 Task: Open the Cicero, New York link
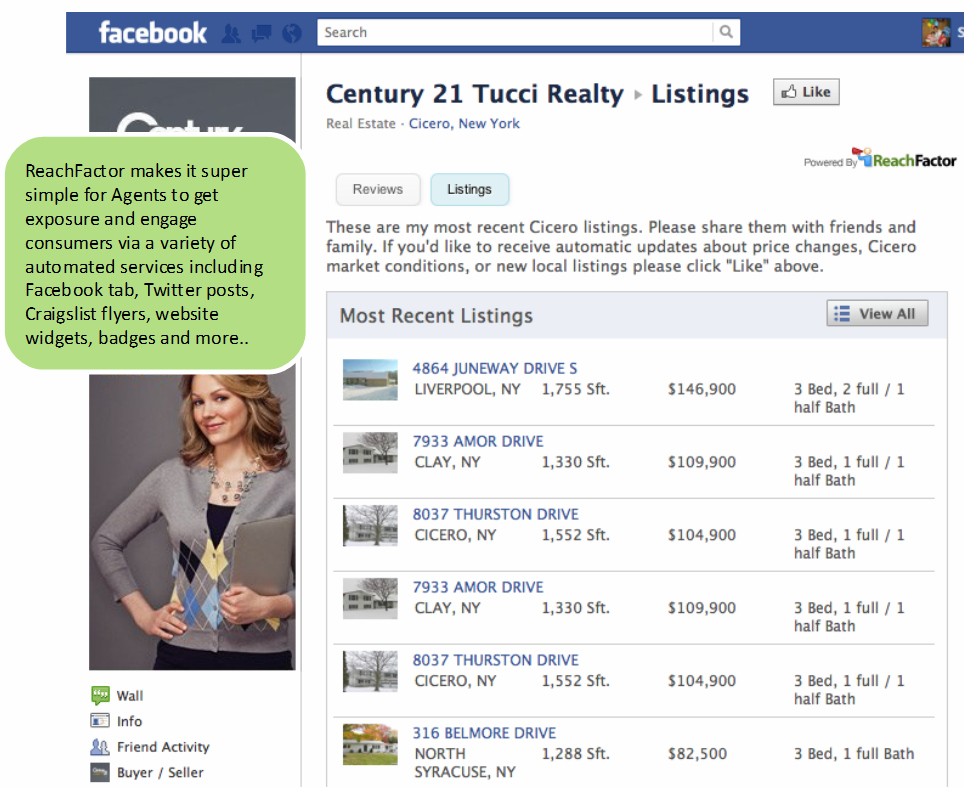[464, 124]
